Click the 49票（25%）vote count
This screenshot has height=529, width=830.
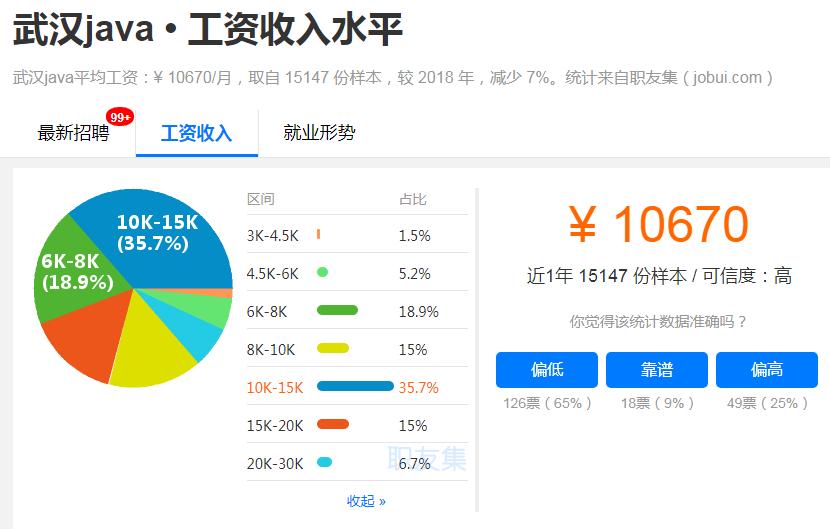pyautogui.click(x=767, y=404)
